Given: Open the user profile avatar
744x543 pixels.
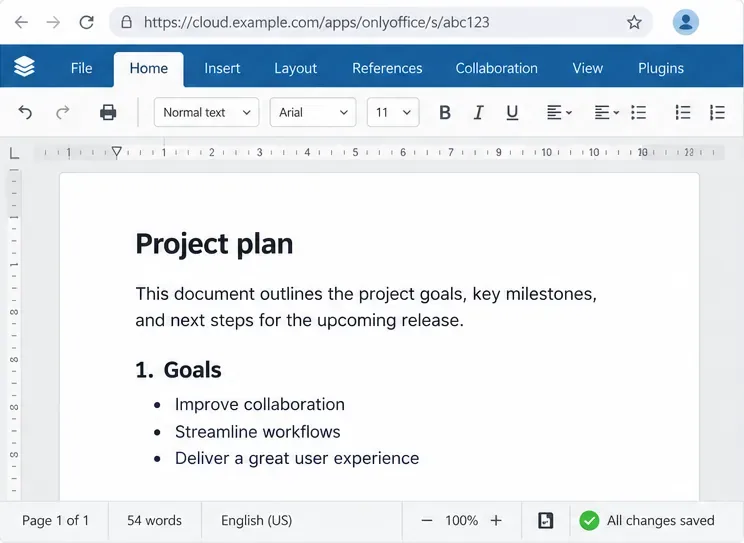Looking at the screenshot, I should [686, 22].
